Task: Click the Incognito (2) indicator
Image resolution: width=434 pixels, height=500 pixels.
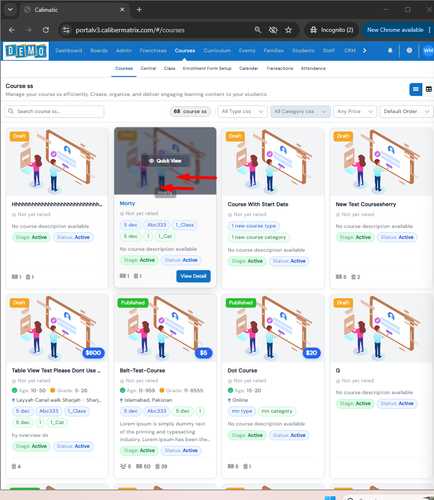Action: [x=331, y=30]
